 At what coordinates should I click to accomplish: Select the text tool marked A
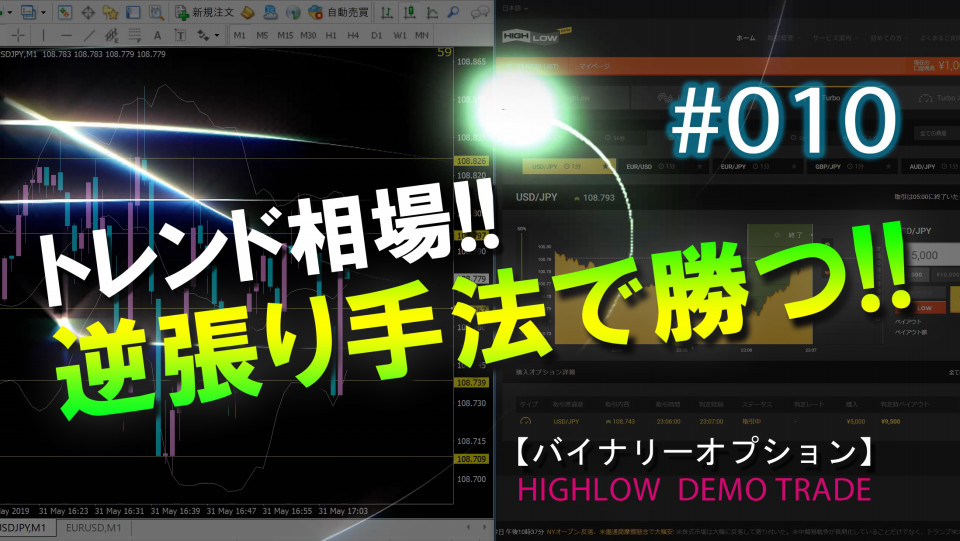pyautogui.click(x=157, y=35)
